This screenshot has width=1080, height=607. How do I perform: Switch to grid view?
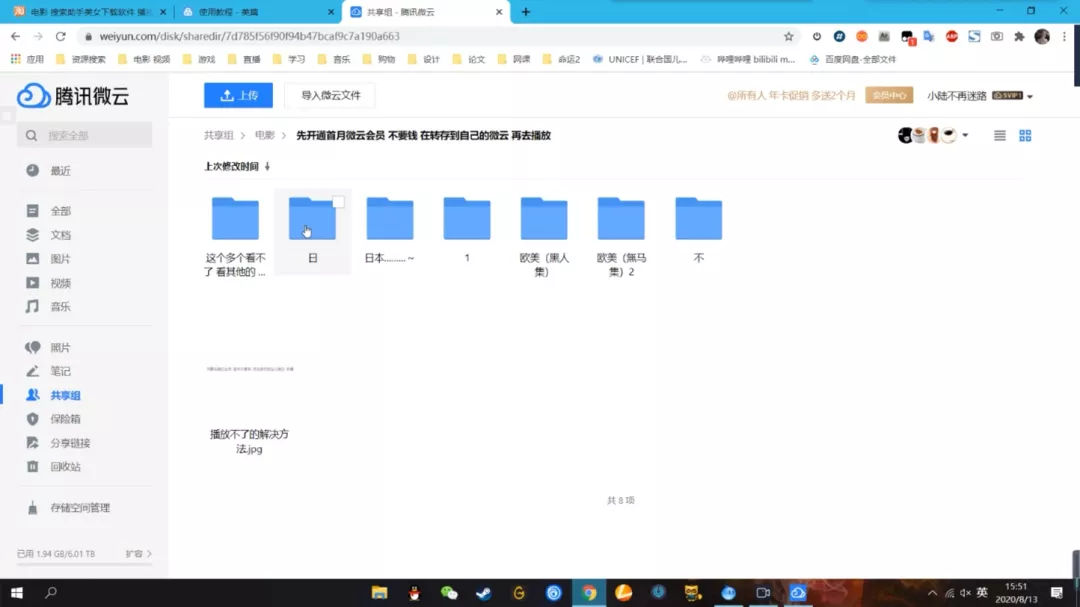(x=1025, y=136)
